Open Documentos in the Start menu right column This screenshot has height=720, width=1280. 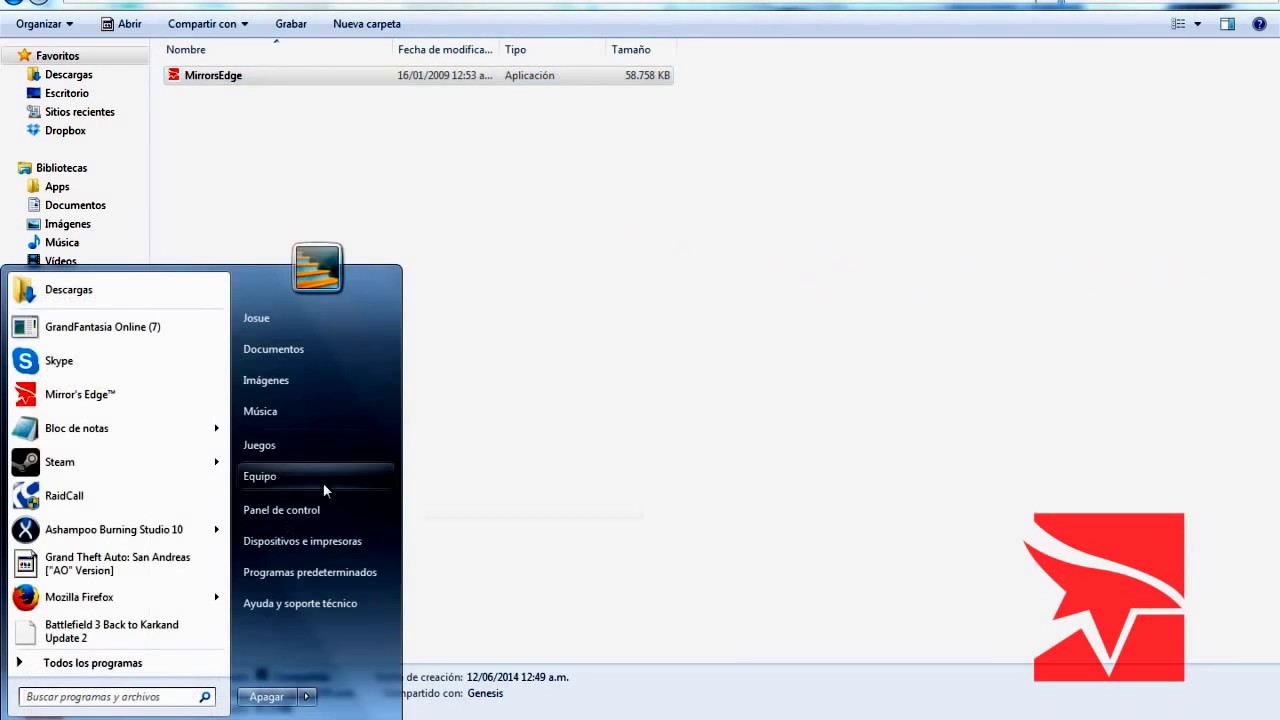pyautogui.click(x=273, y=349)
